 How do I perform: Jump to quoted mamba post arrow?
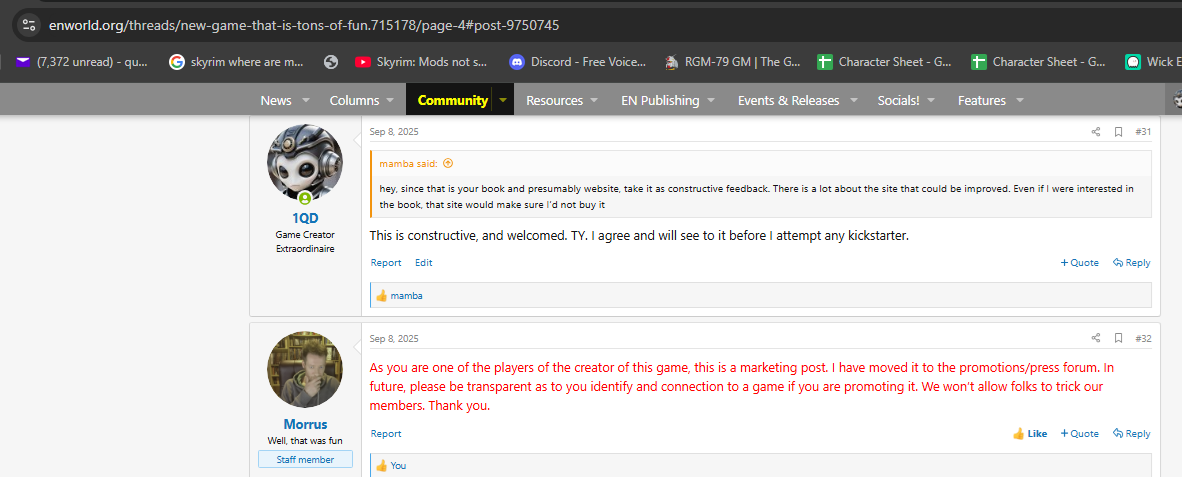click(x=448, y=163)
